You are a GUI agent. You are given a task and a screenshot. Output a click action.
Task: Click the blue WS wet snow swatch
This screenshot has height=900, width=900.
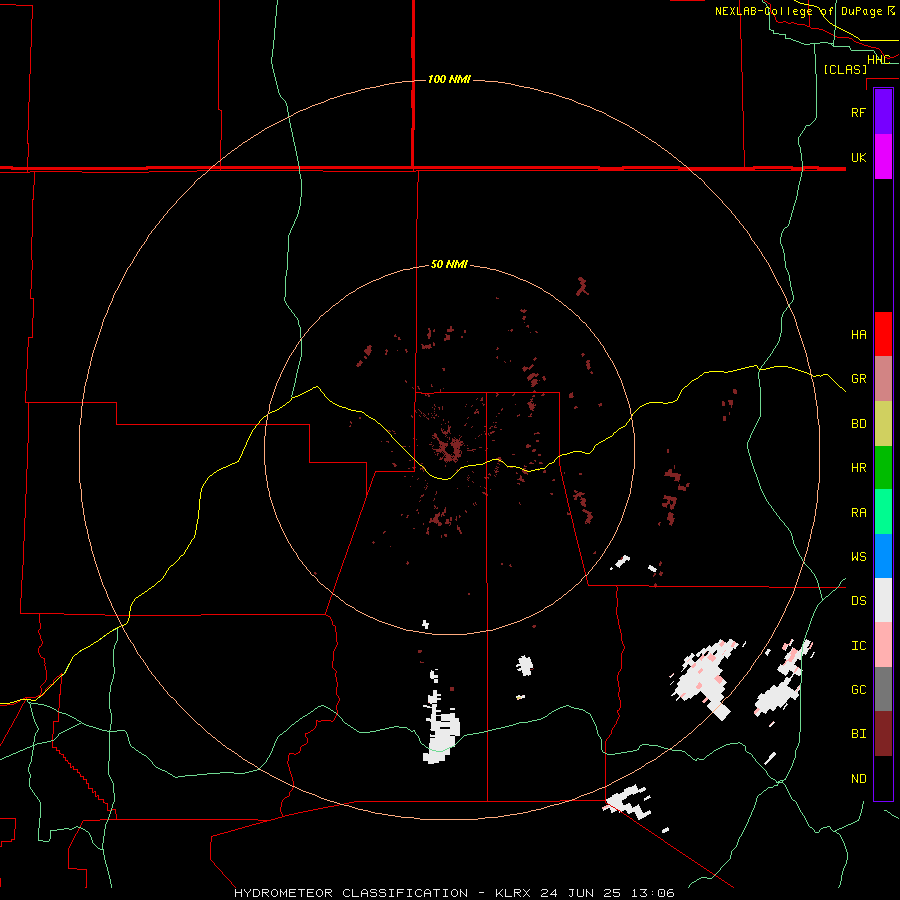click(x=883, y=556)
